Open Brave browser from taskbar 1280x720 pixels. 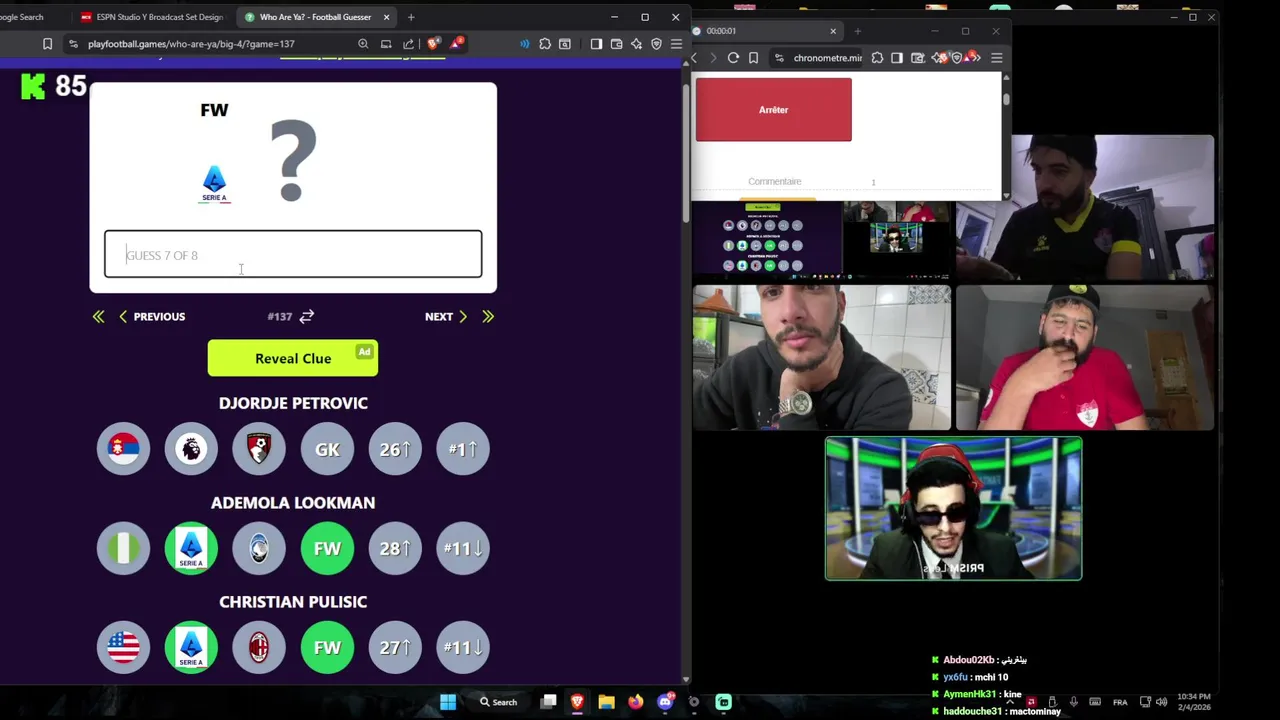point(577,702)
